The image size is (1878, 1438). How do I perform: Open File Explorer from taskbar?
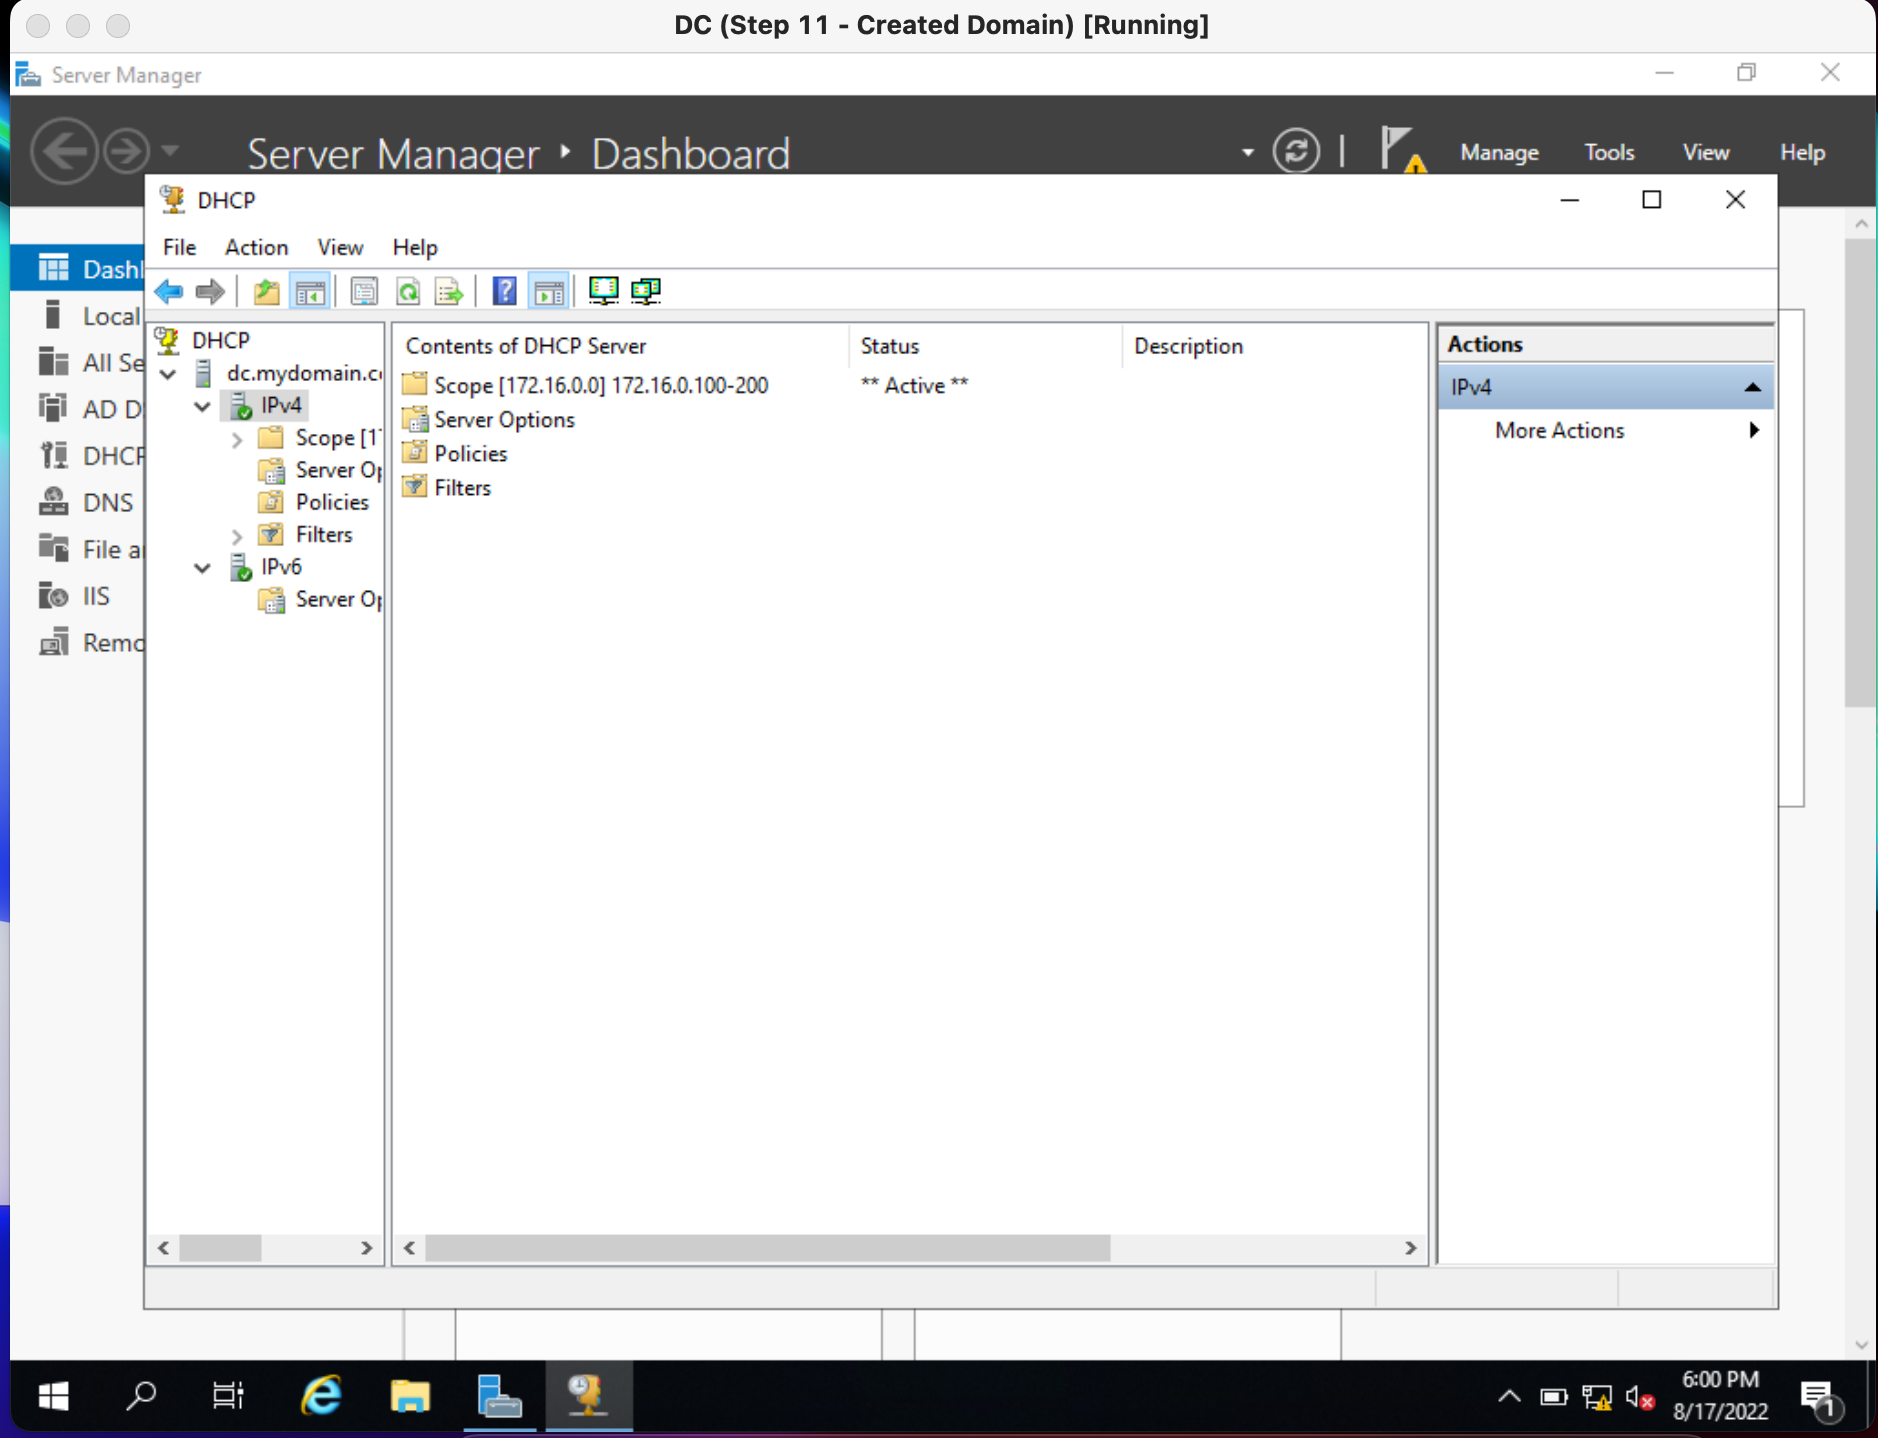(410, 1396)
